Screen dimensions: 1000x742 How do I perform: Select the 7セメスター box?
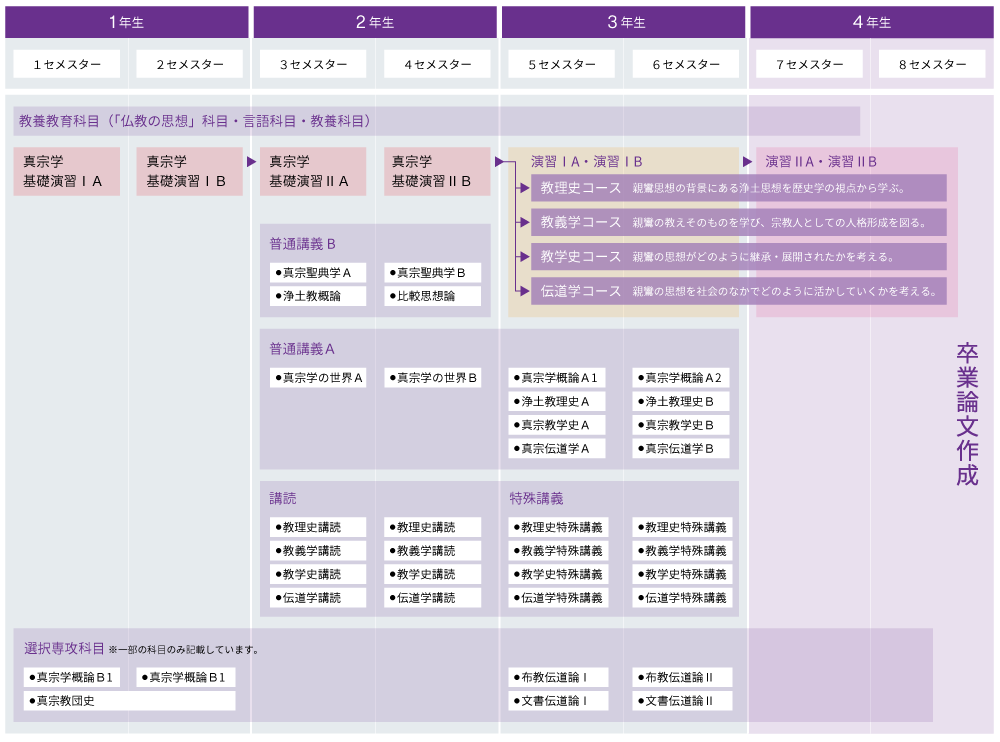coord(809,64)
